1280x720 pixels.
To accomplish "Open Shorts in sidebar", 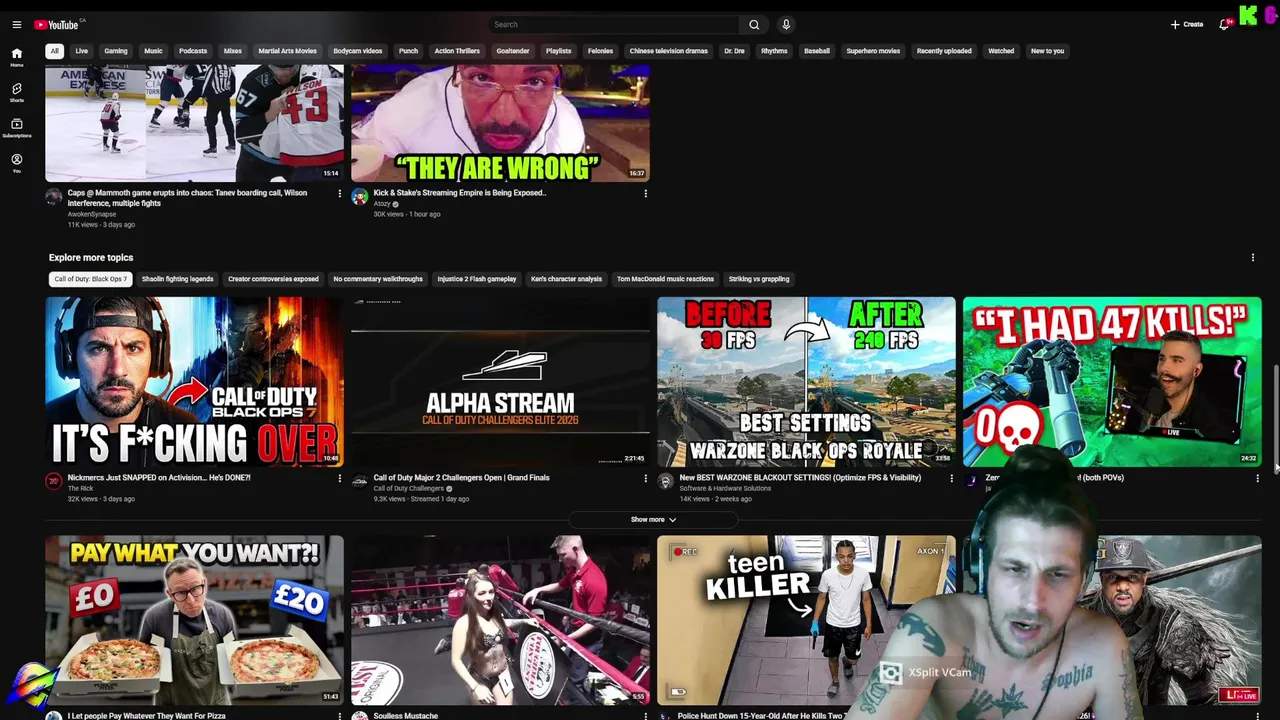I will coord(16,93).
